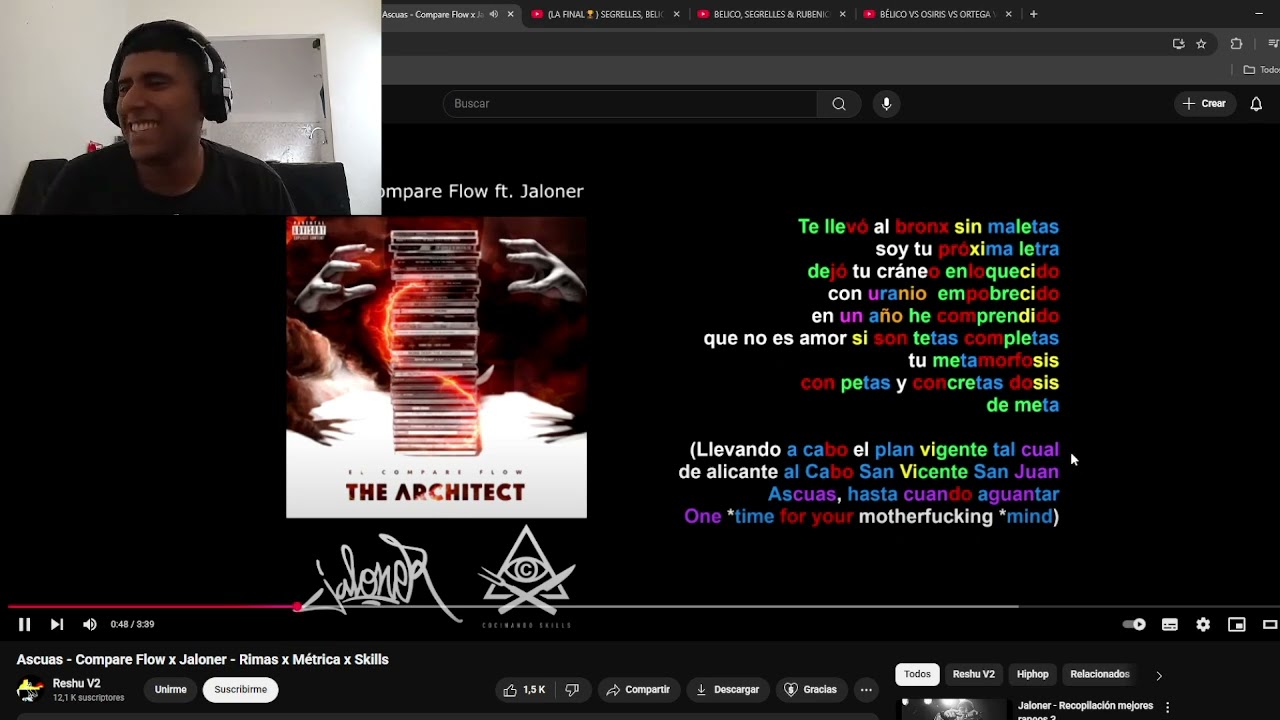Screen dimensions: 1280x720
Task: Close the Ascuas Compare Flow tab
Action: click(x=511, y=14)
